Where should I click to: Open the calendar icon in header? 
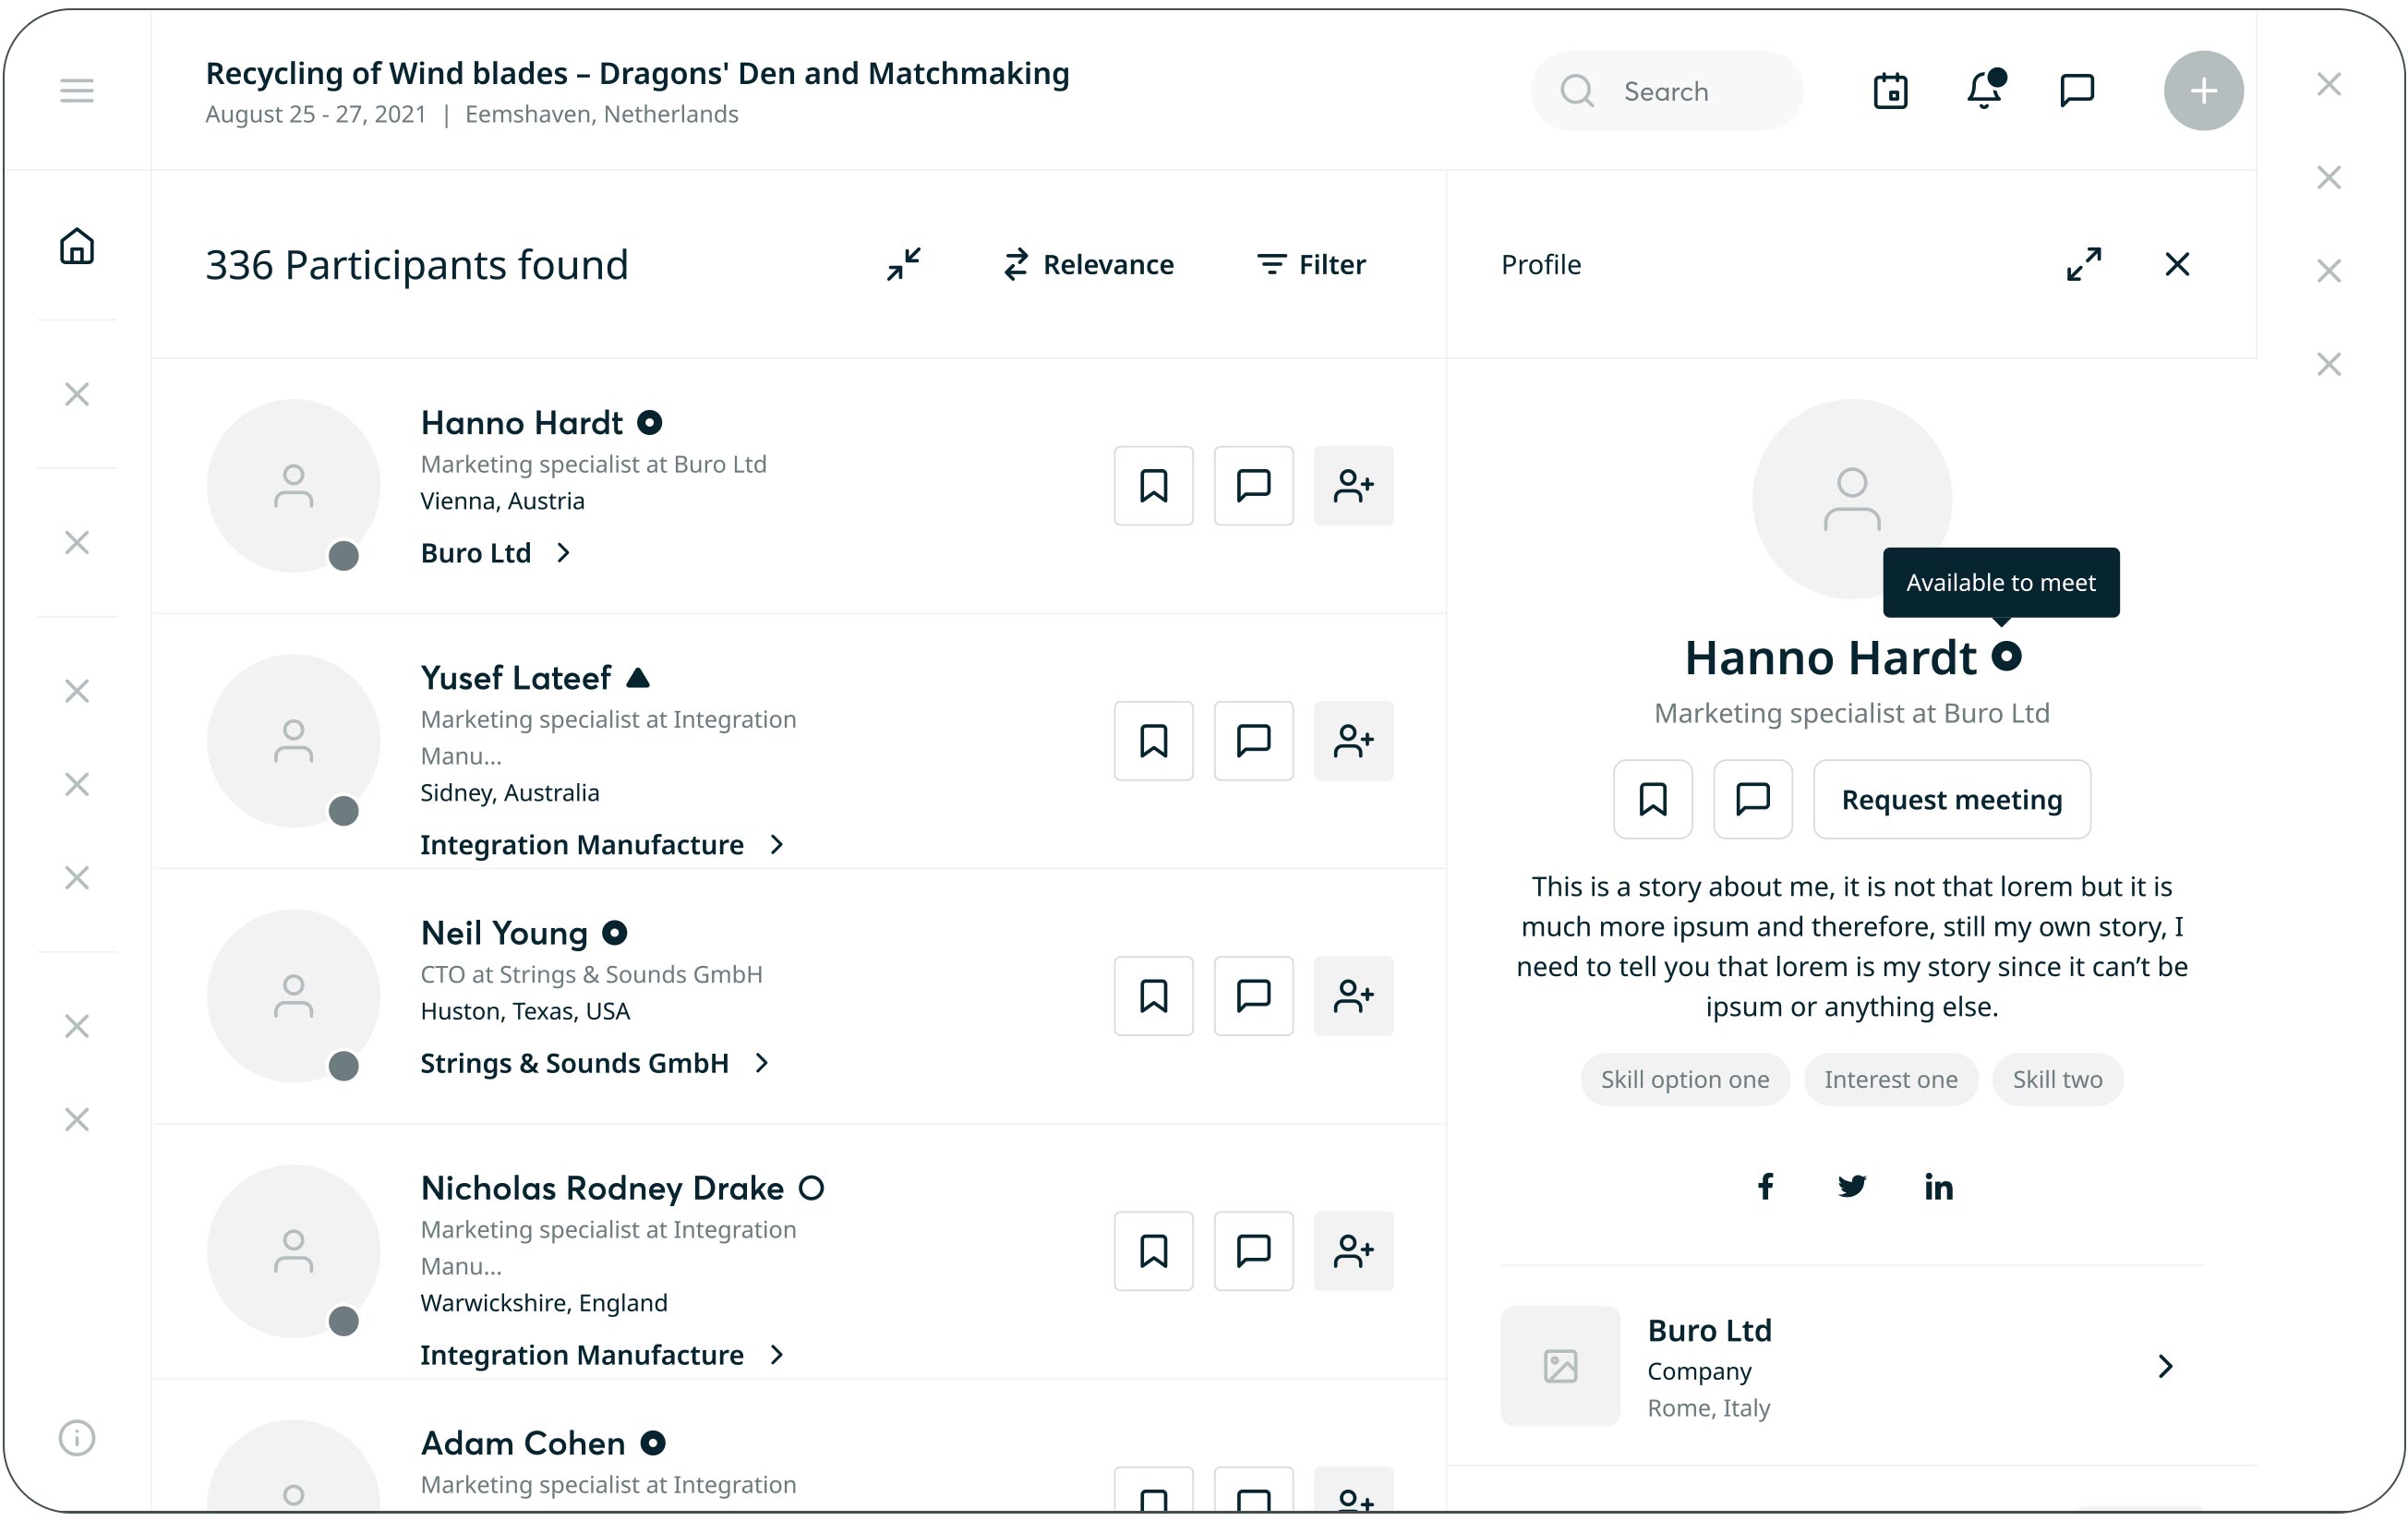point(1890,91)
